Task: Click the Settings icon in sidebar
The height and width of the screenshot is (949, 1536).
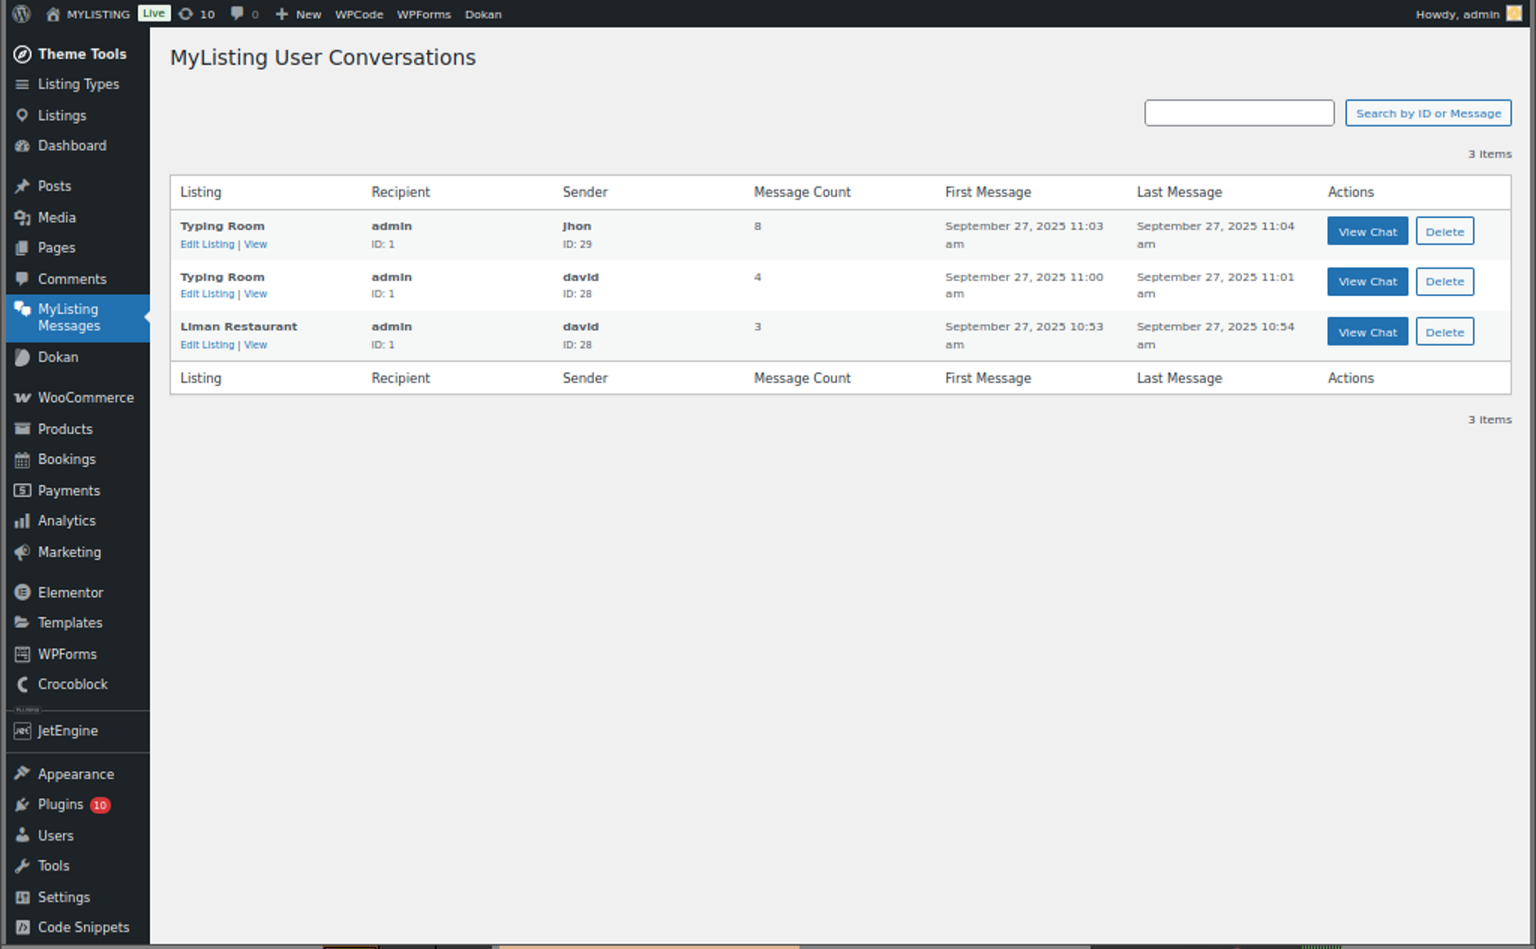Action: [22, 898]
